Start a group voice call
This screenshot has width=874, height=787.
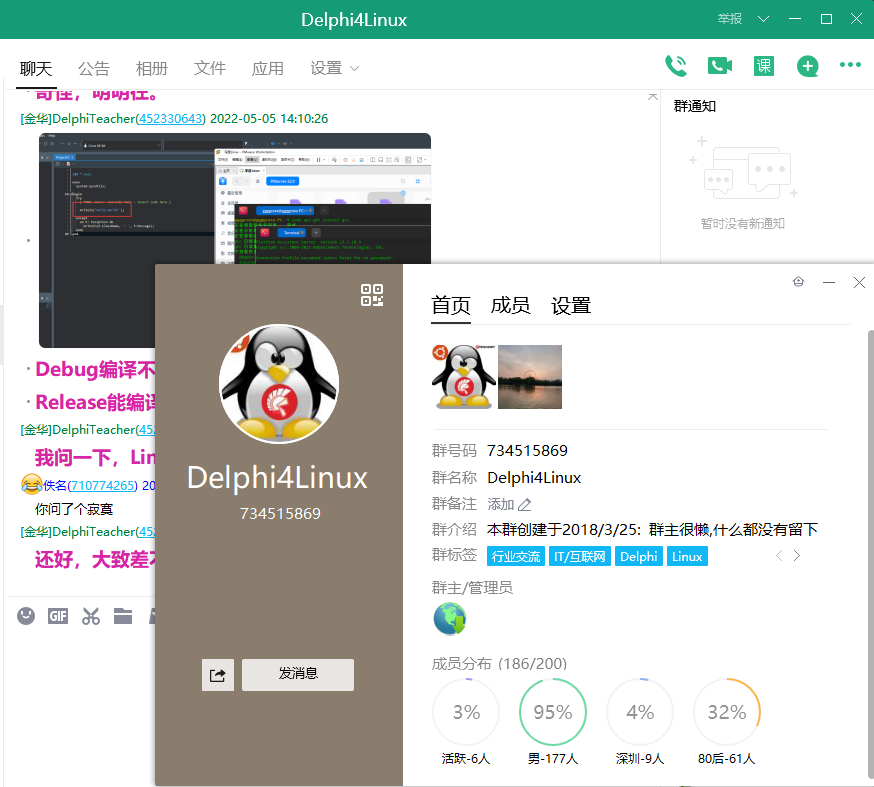(676, 66)
